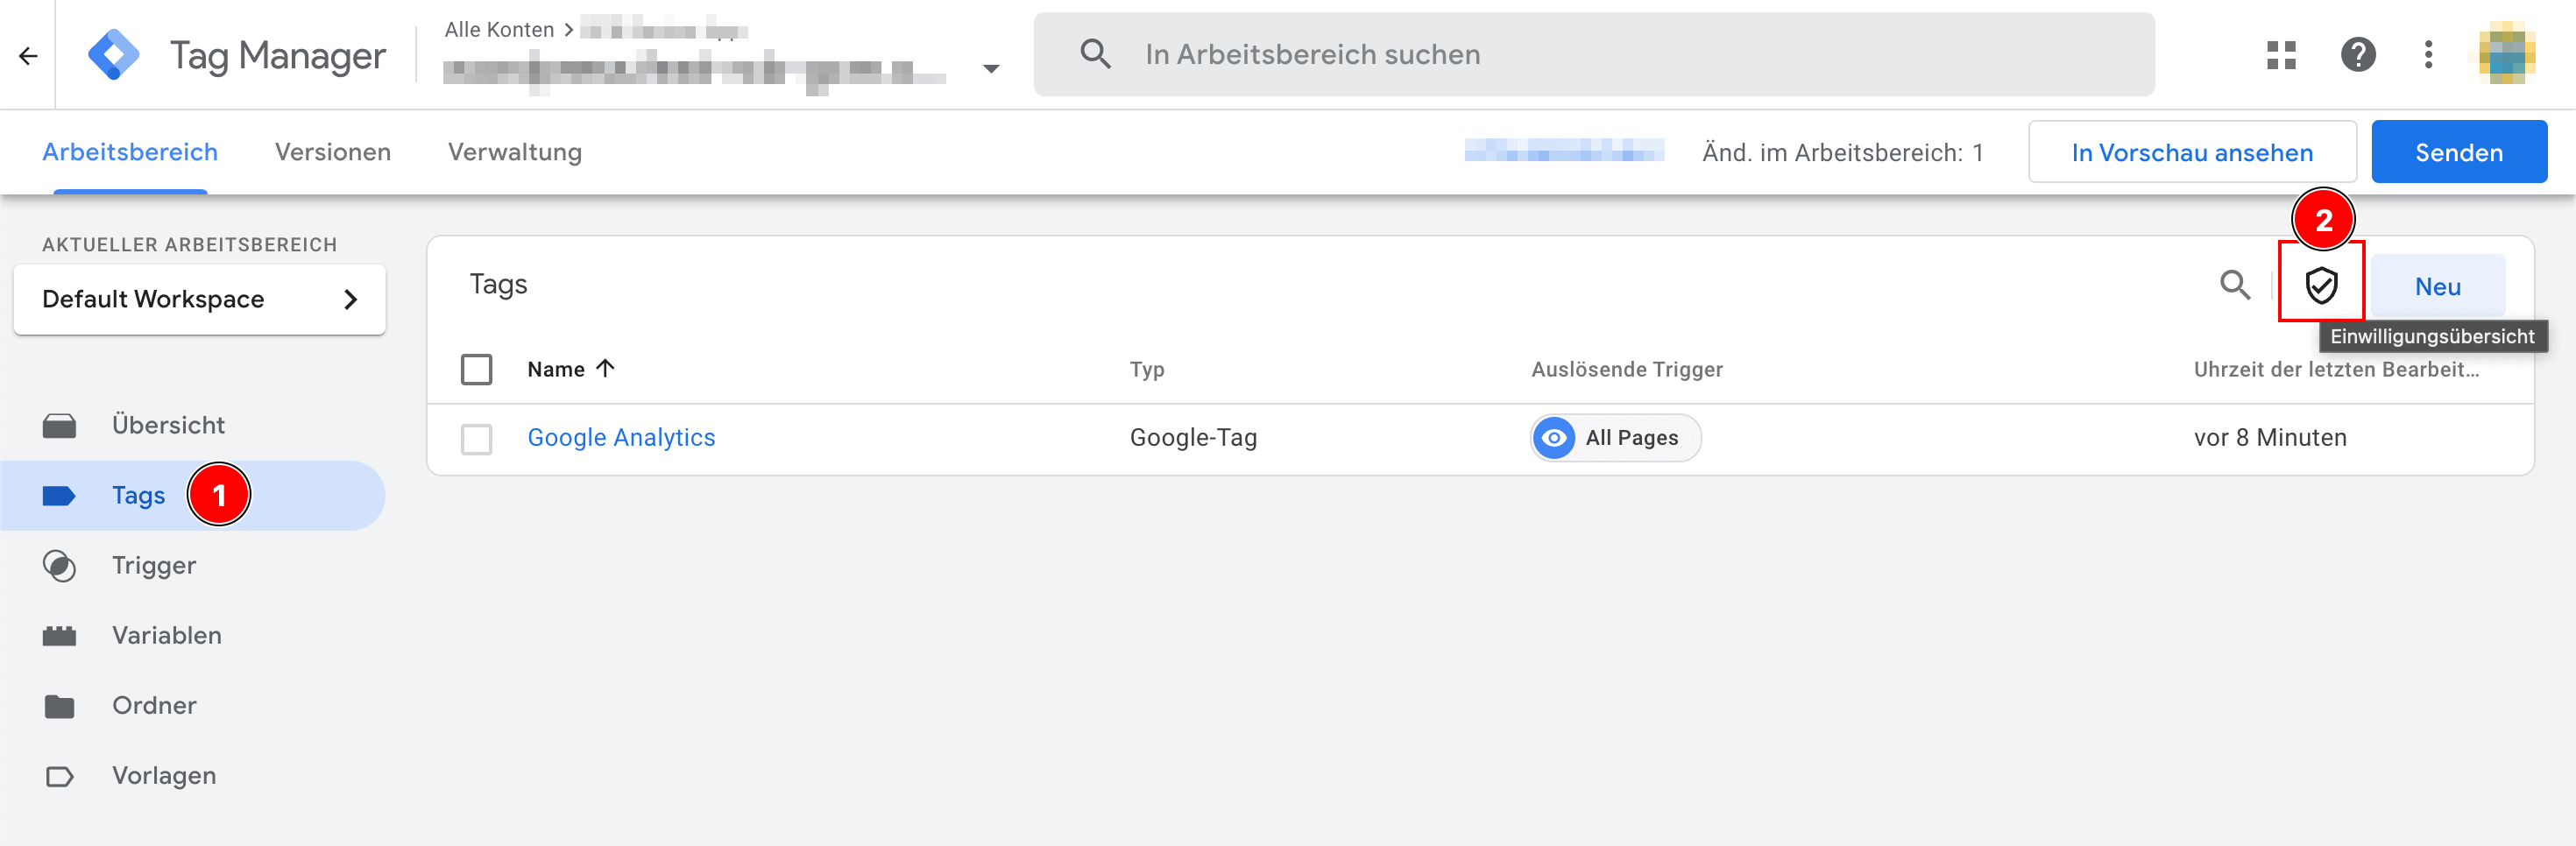Click the back arrow in top-left corner
The image size is (2576, 846).
pos(28,56)
